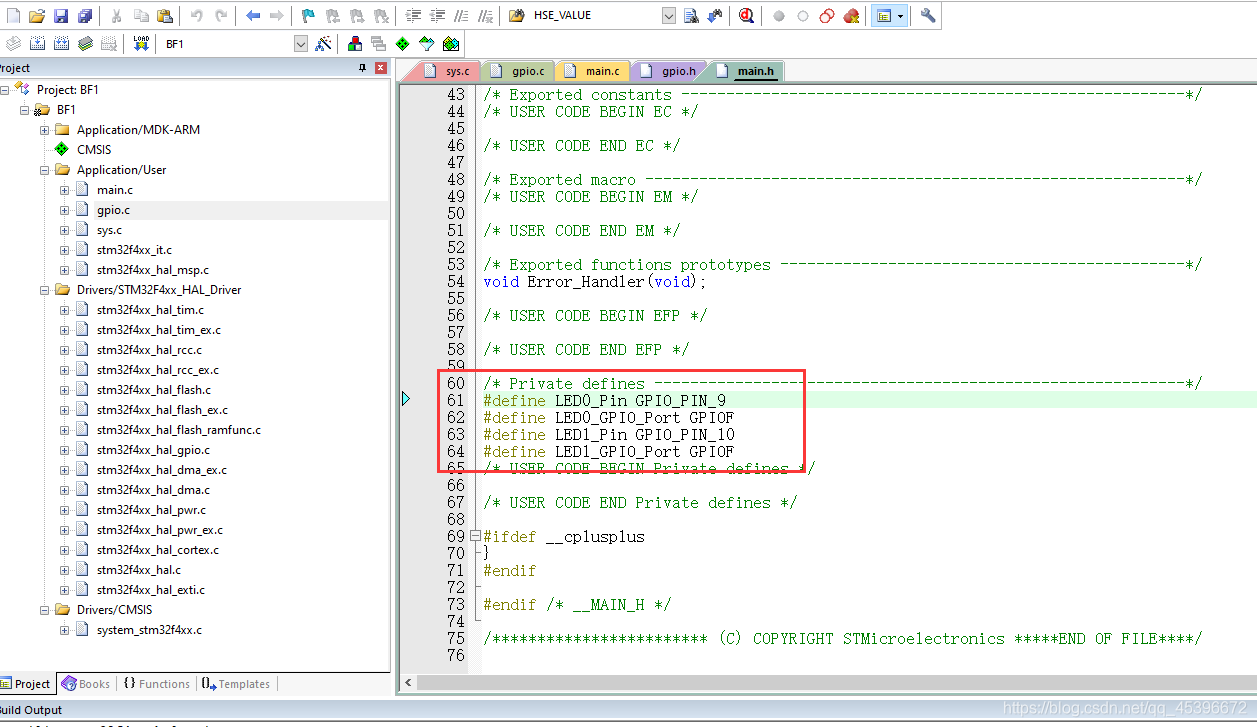Select the Project panel tab
Viewport: 1257px width, 727px height.
point(26,684)
